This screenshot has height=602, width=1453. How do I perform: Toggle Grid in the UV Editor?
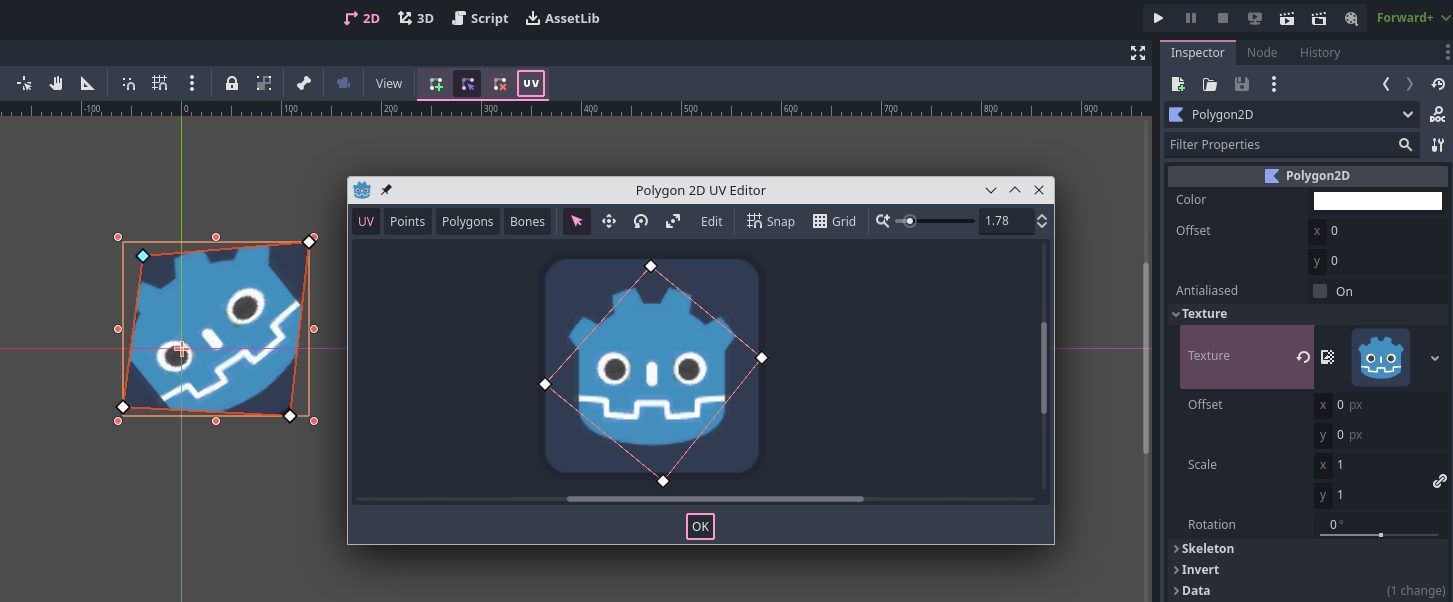click(834, 221)
